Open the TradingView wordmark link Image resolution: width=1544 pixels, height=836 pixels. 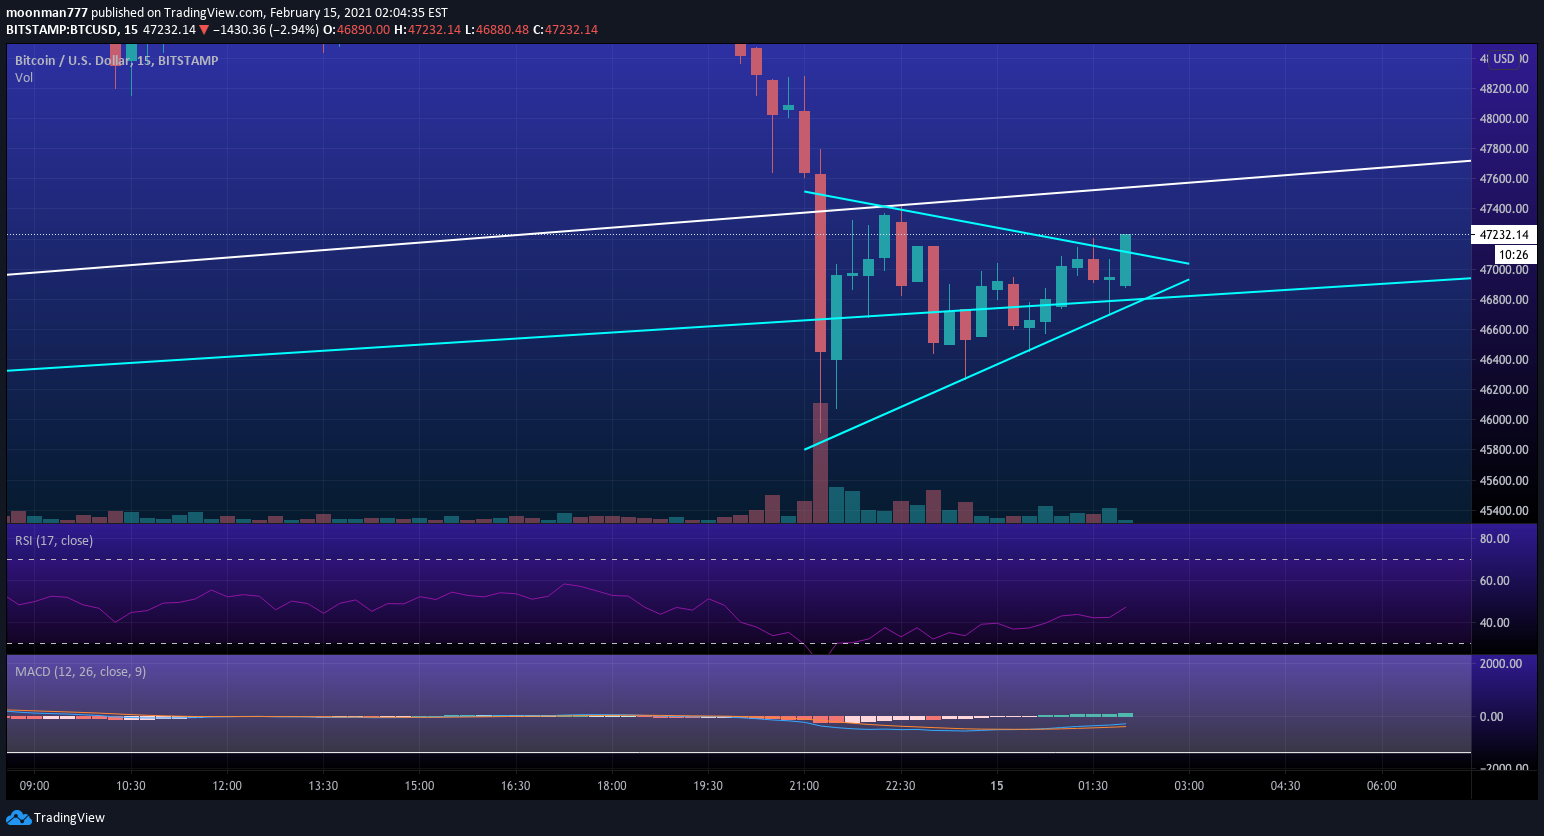coord(69,817)
